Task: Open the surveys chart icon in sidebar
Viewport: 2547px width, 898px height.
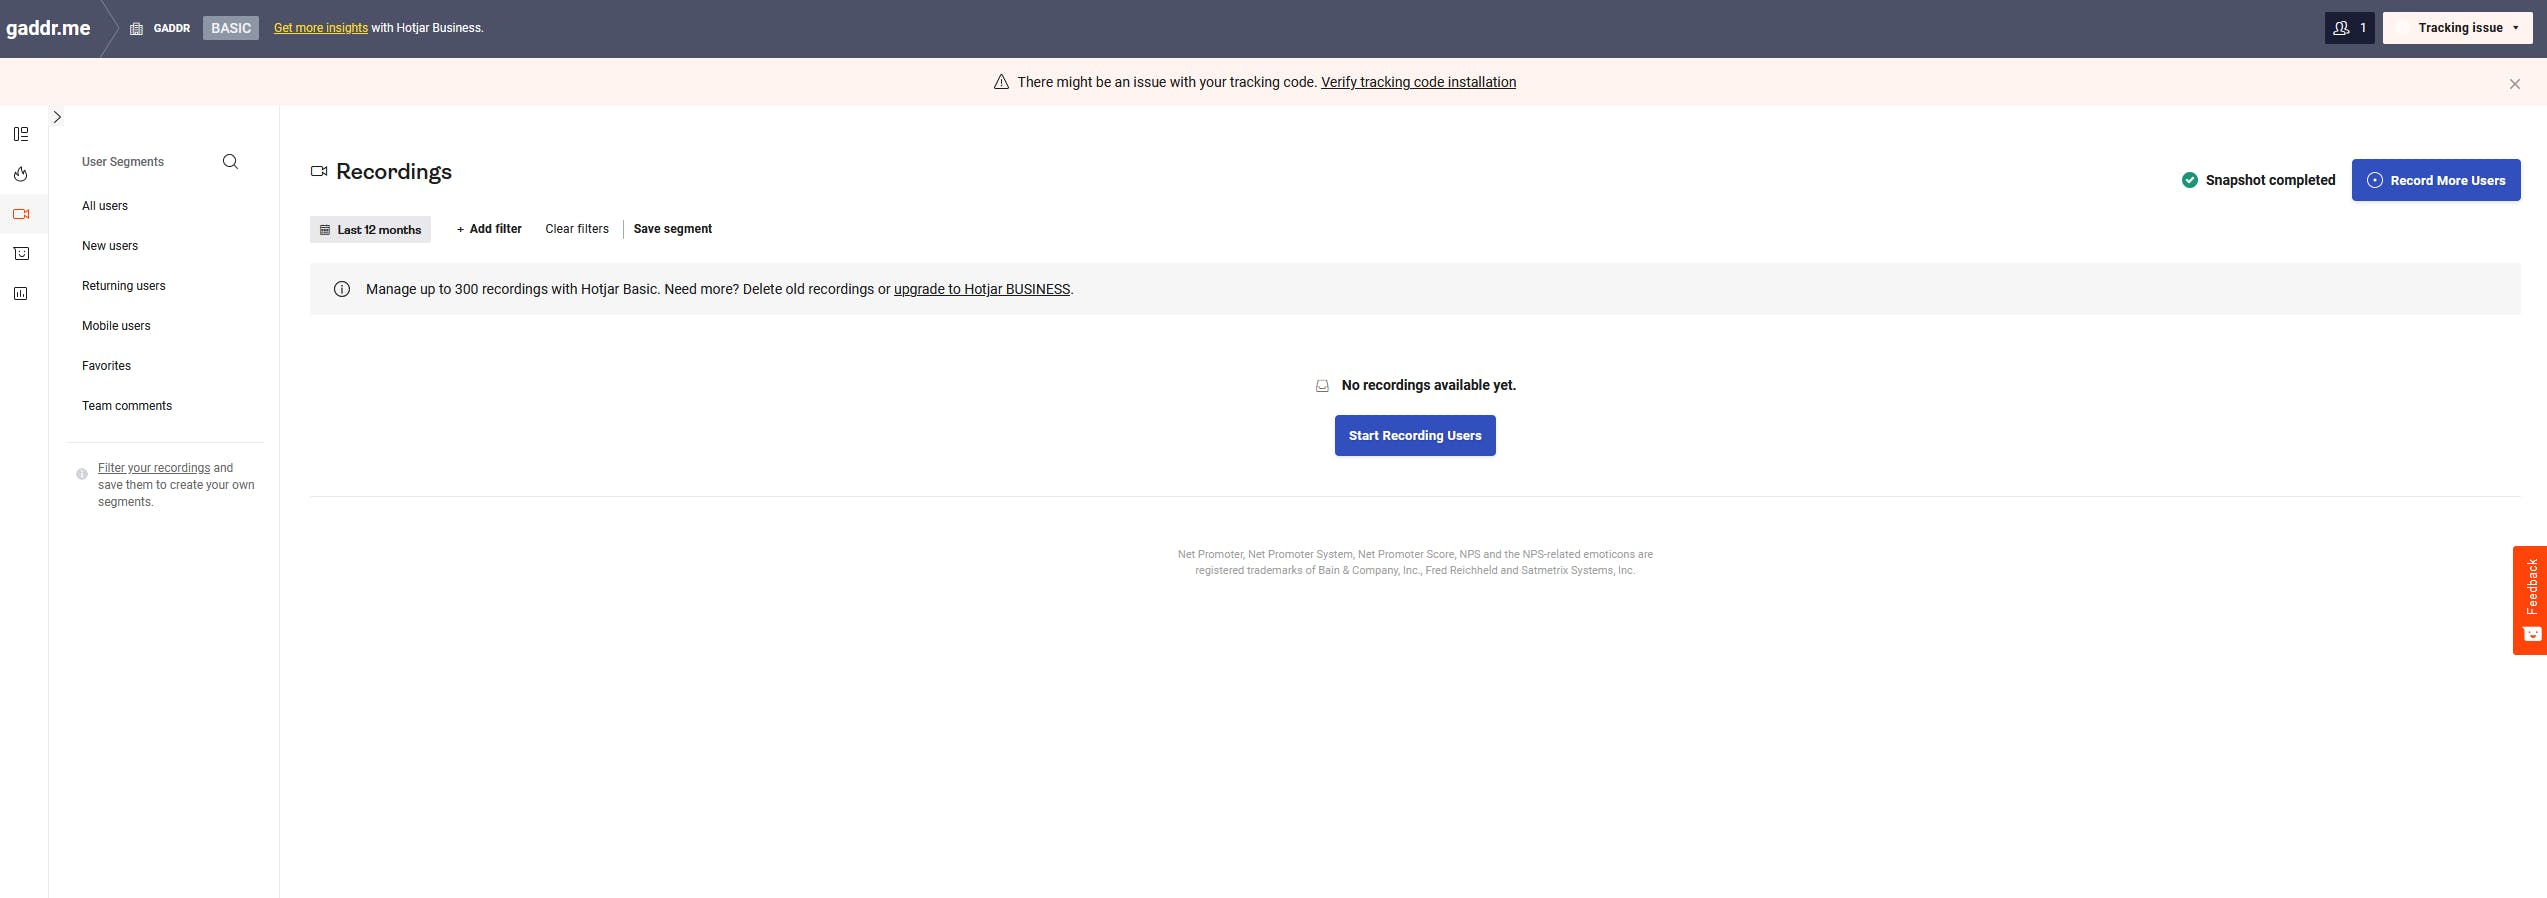Action: 21,294
